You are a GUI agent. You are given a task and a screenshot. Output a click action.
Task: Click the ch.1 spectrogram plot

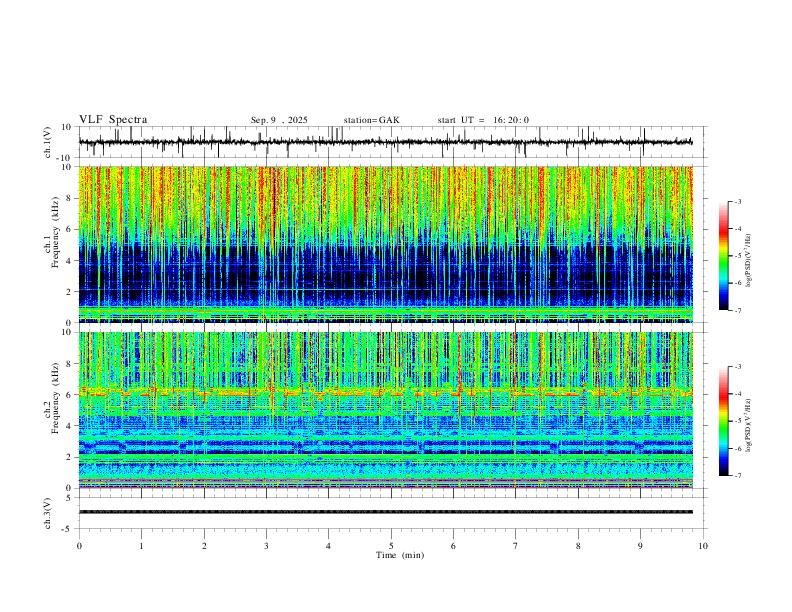(386, 244)
